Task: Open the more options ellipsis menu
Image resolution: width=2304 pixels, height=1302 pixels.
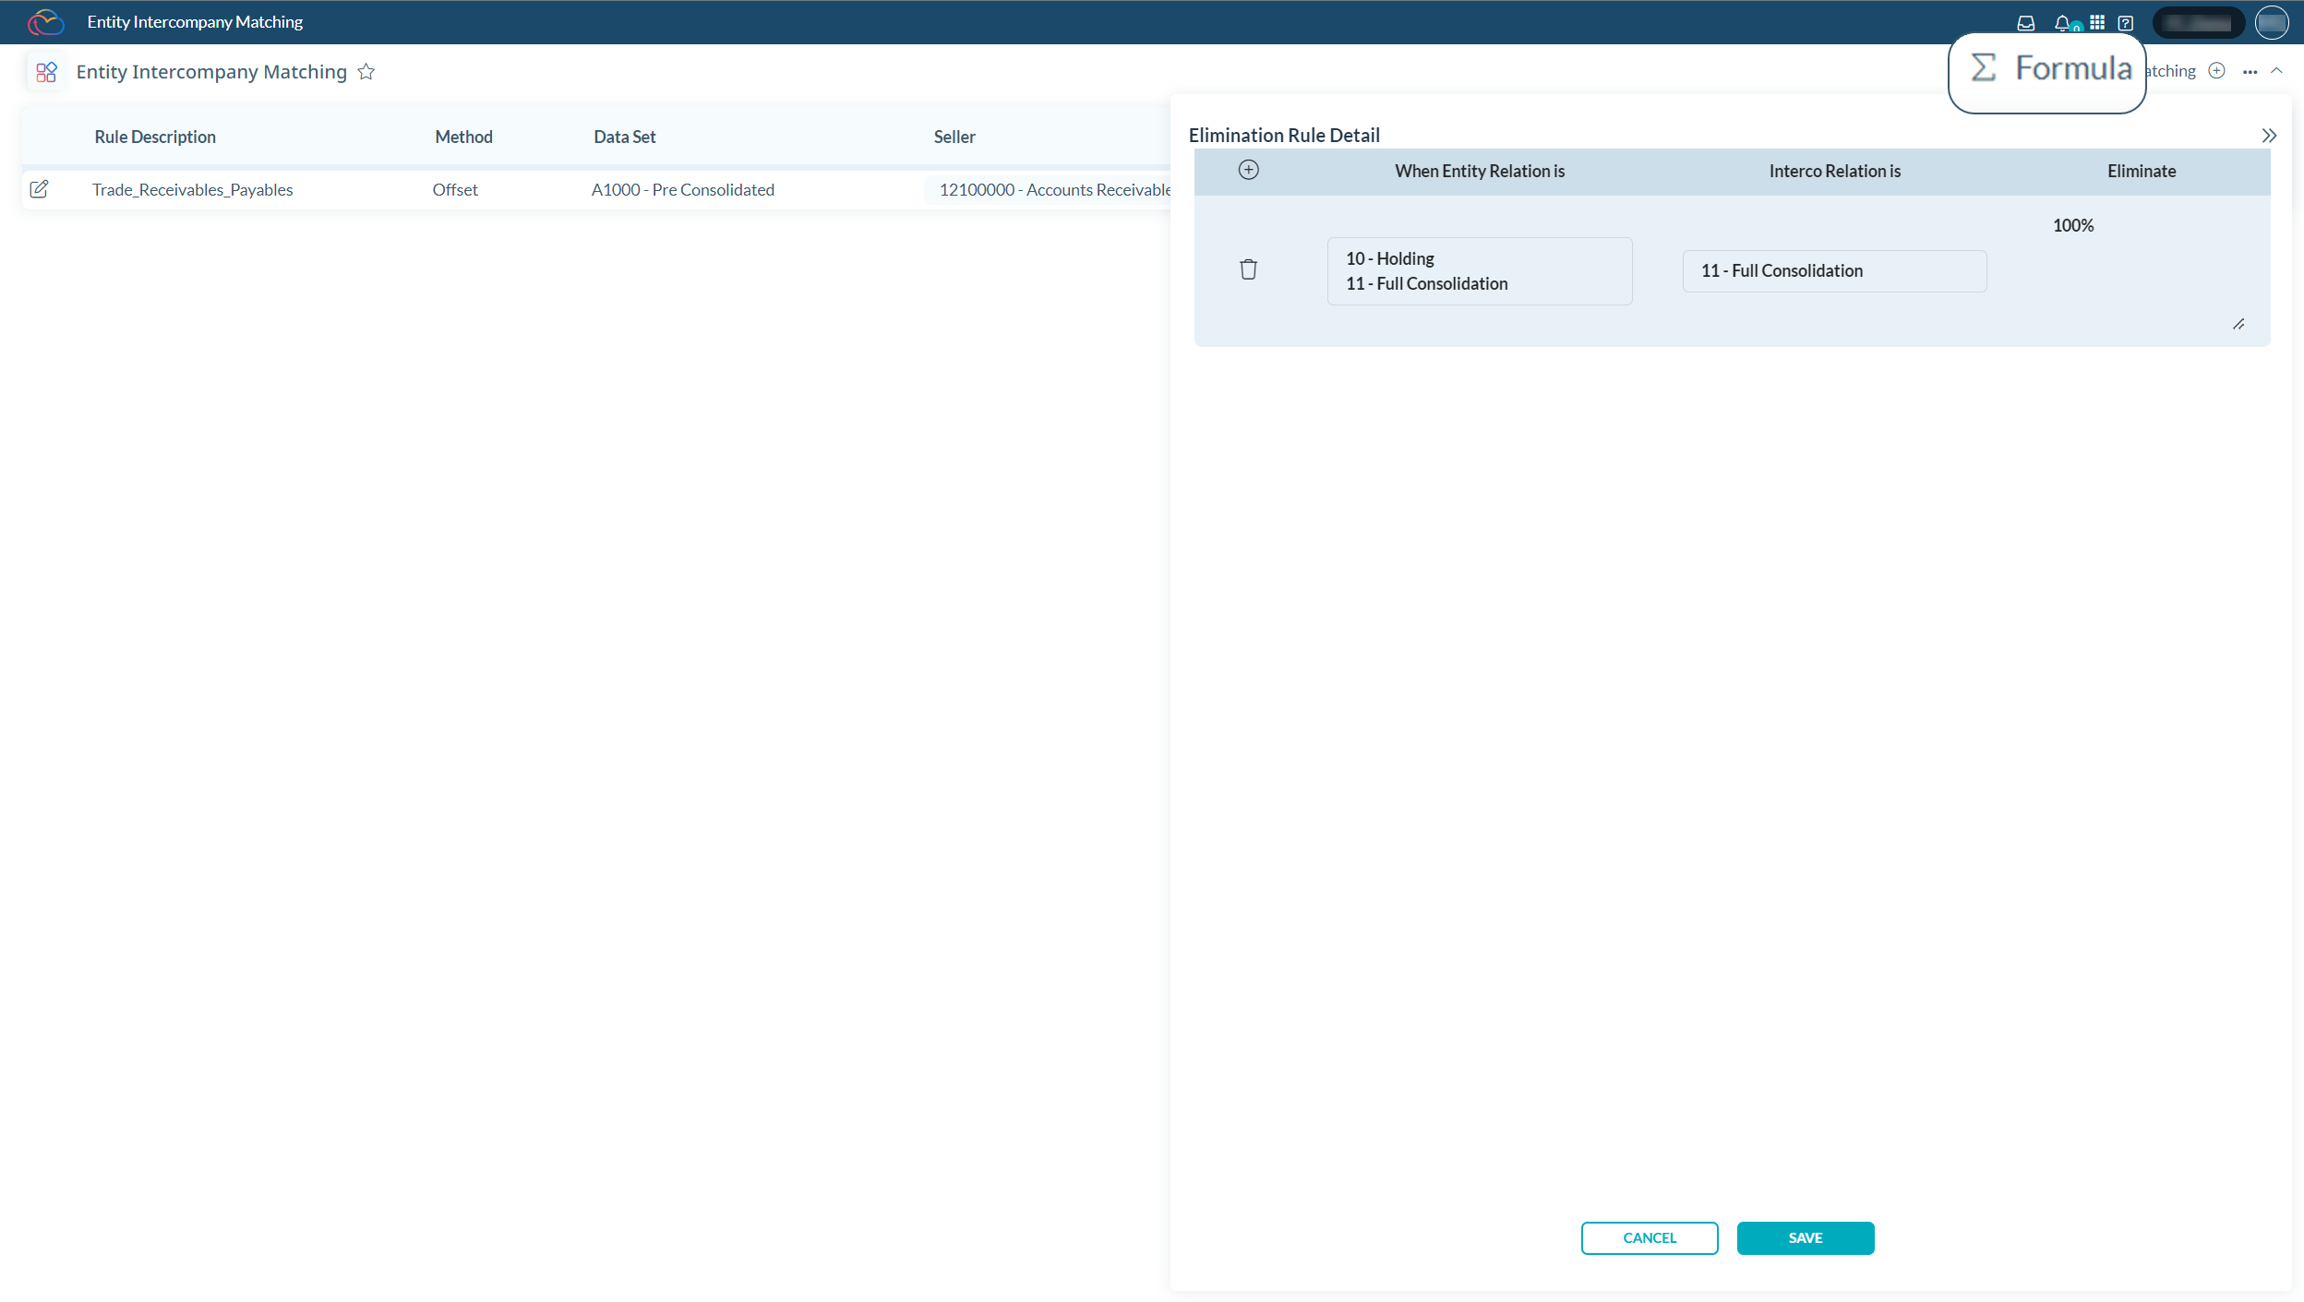Action: pyautogui.click(x=2249, y=71)
